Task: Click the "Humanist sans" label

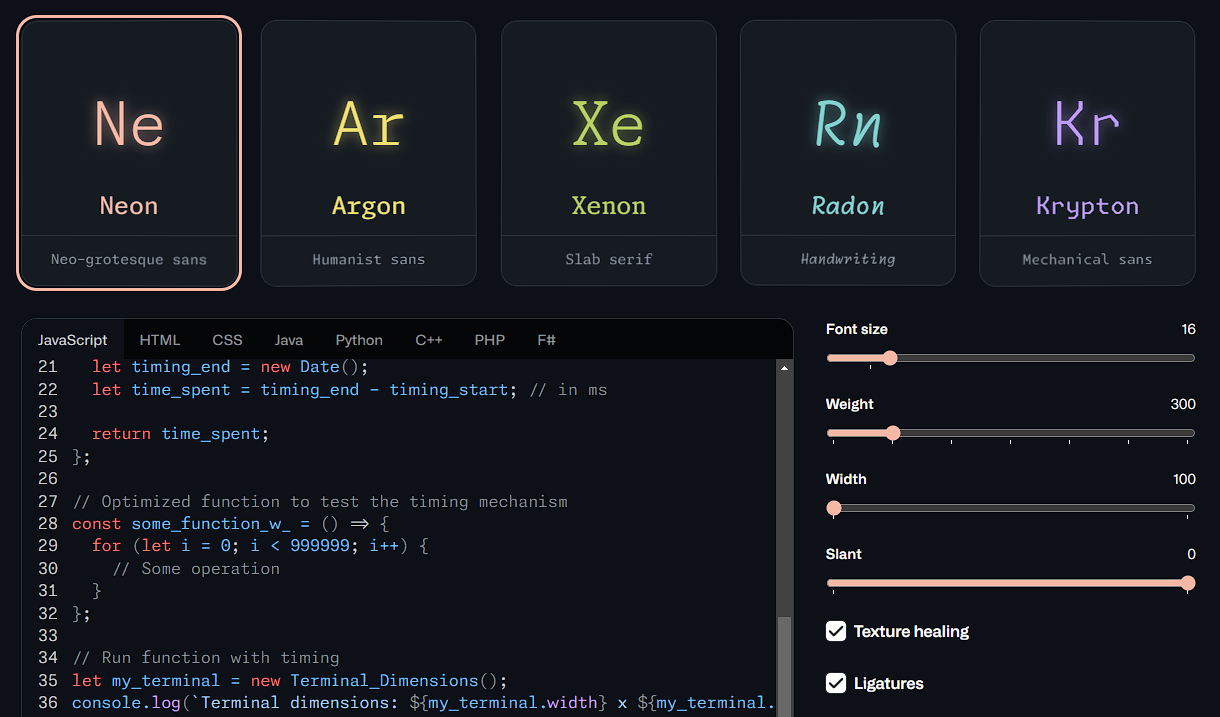Action: point(368,259)
